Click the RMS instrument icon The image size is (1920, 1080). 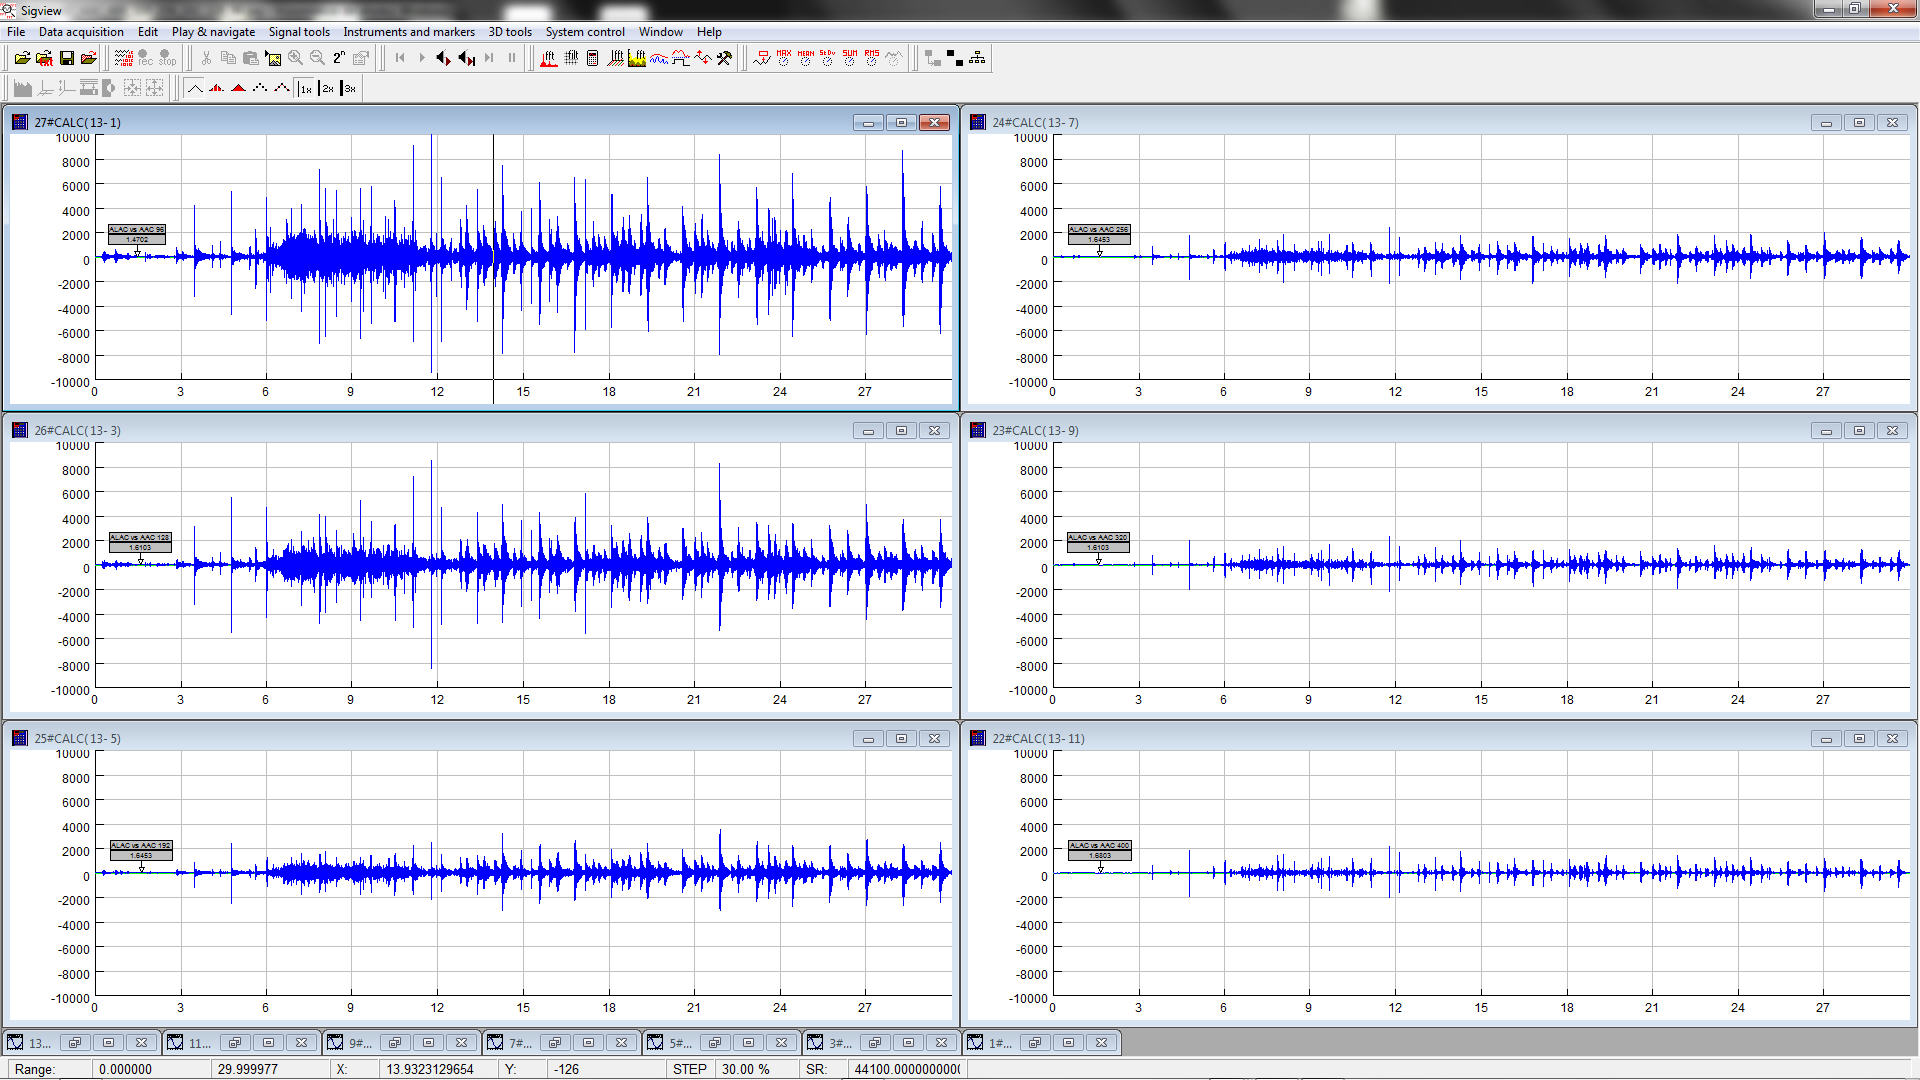[x=871, y=58]
